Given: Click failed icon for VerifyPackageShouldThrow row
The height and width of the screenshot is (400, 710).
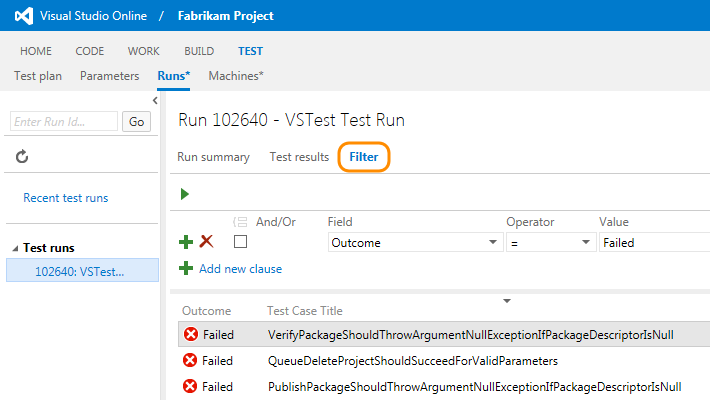Looking at the screenshot, I should [x=191, y=334].
